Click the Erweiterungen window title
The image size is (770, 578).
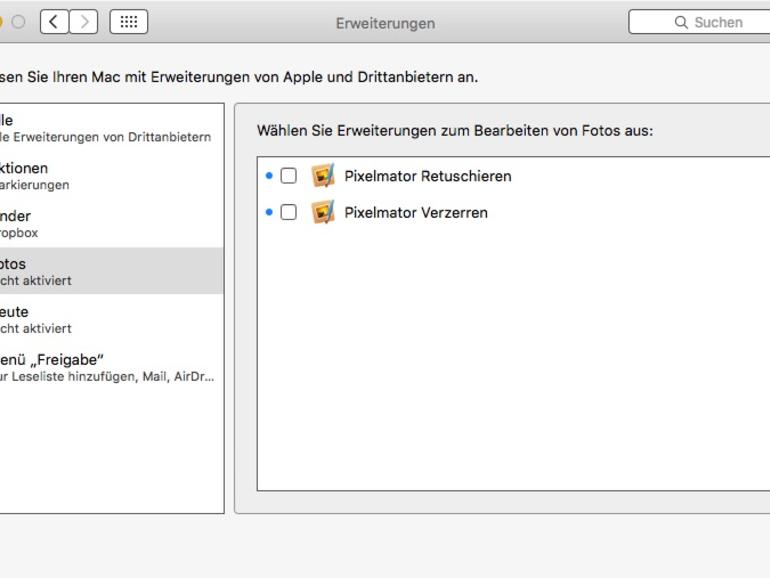(x=385, y=23)
